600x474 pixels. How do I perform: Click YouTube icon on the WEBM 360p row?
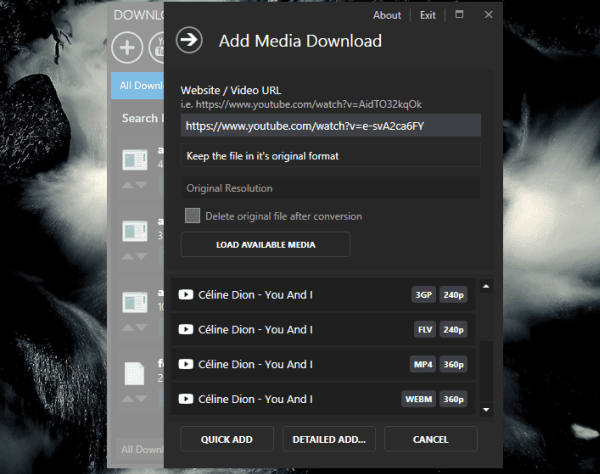(186, 399)
